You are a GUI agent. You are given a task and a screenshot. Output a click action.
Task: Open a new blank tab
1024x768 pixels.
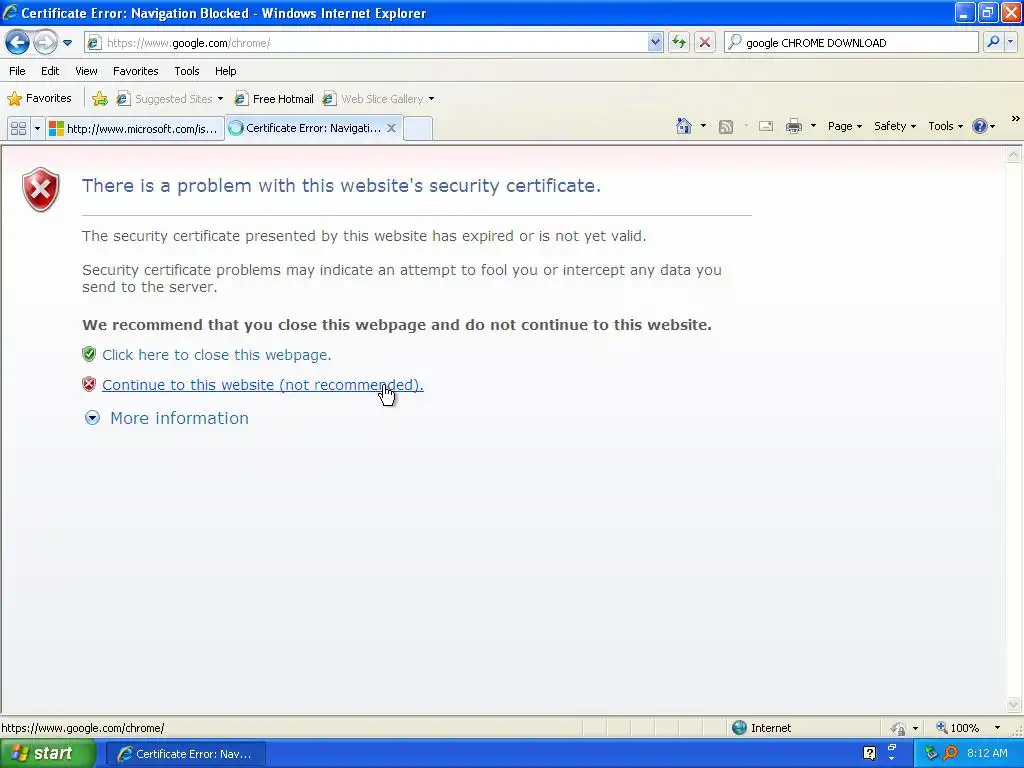pyautogui.click(x=418, y=128)
